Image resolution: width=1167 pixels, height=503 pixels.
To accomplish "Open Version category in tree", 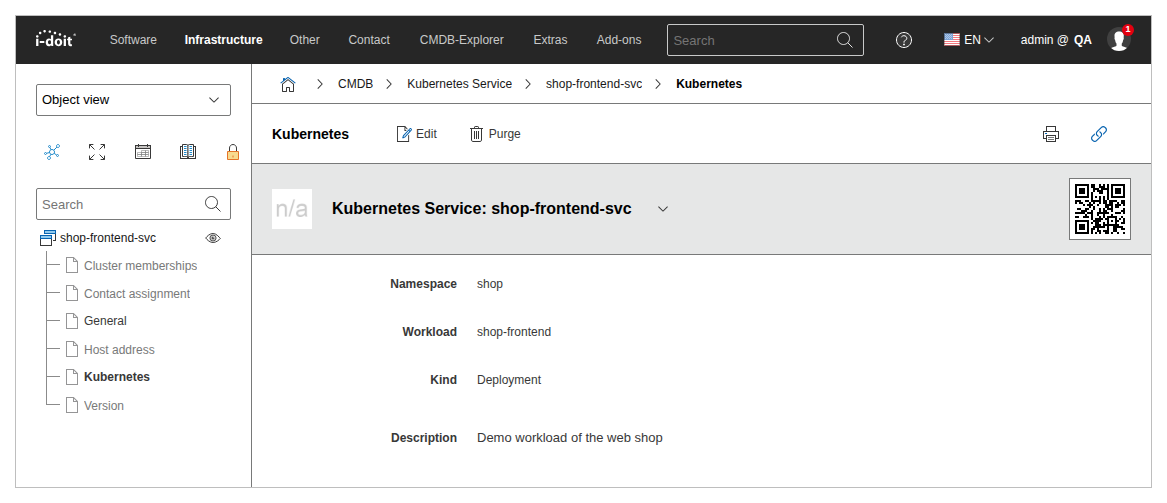I will 103,406.
